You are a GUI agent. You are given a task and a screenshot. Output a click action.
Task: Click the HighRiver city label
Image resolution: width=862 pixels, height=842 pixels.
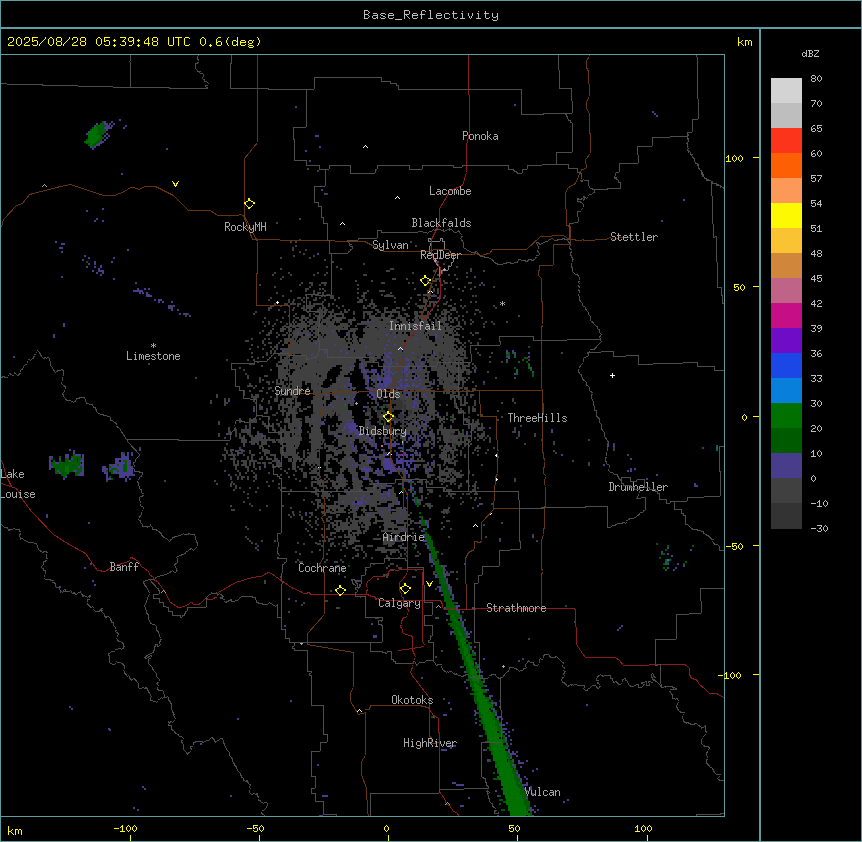point(430,743)
